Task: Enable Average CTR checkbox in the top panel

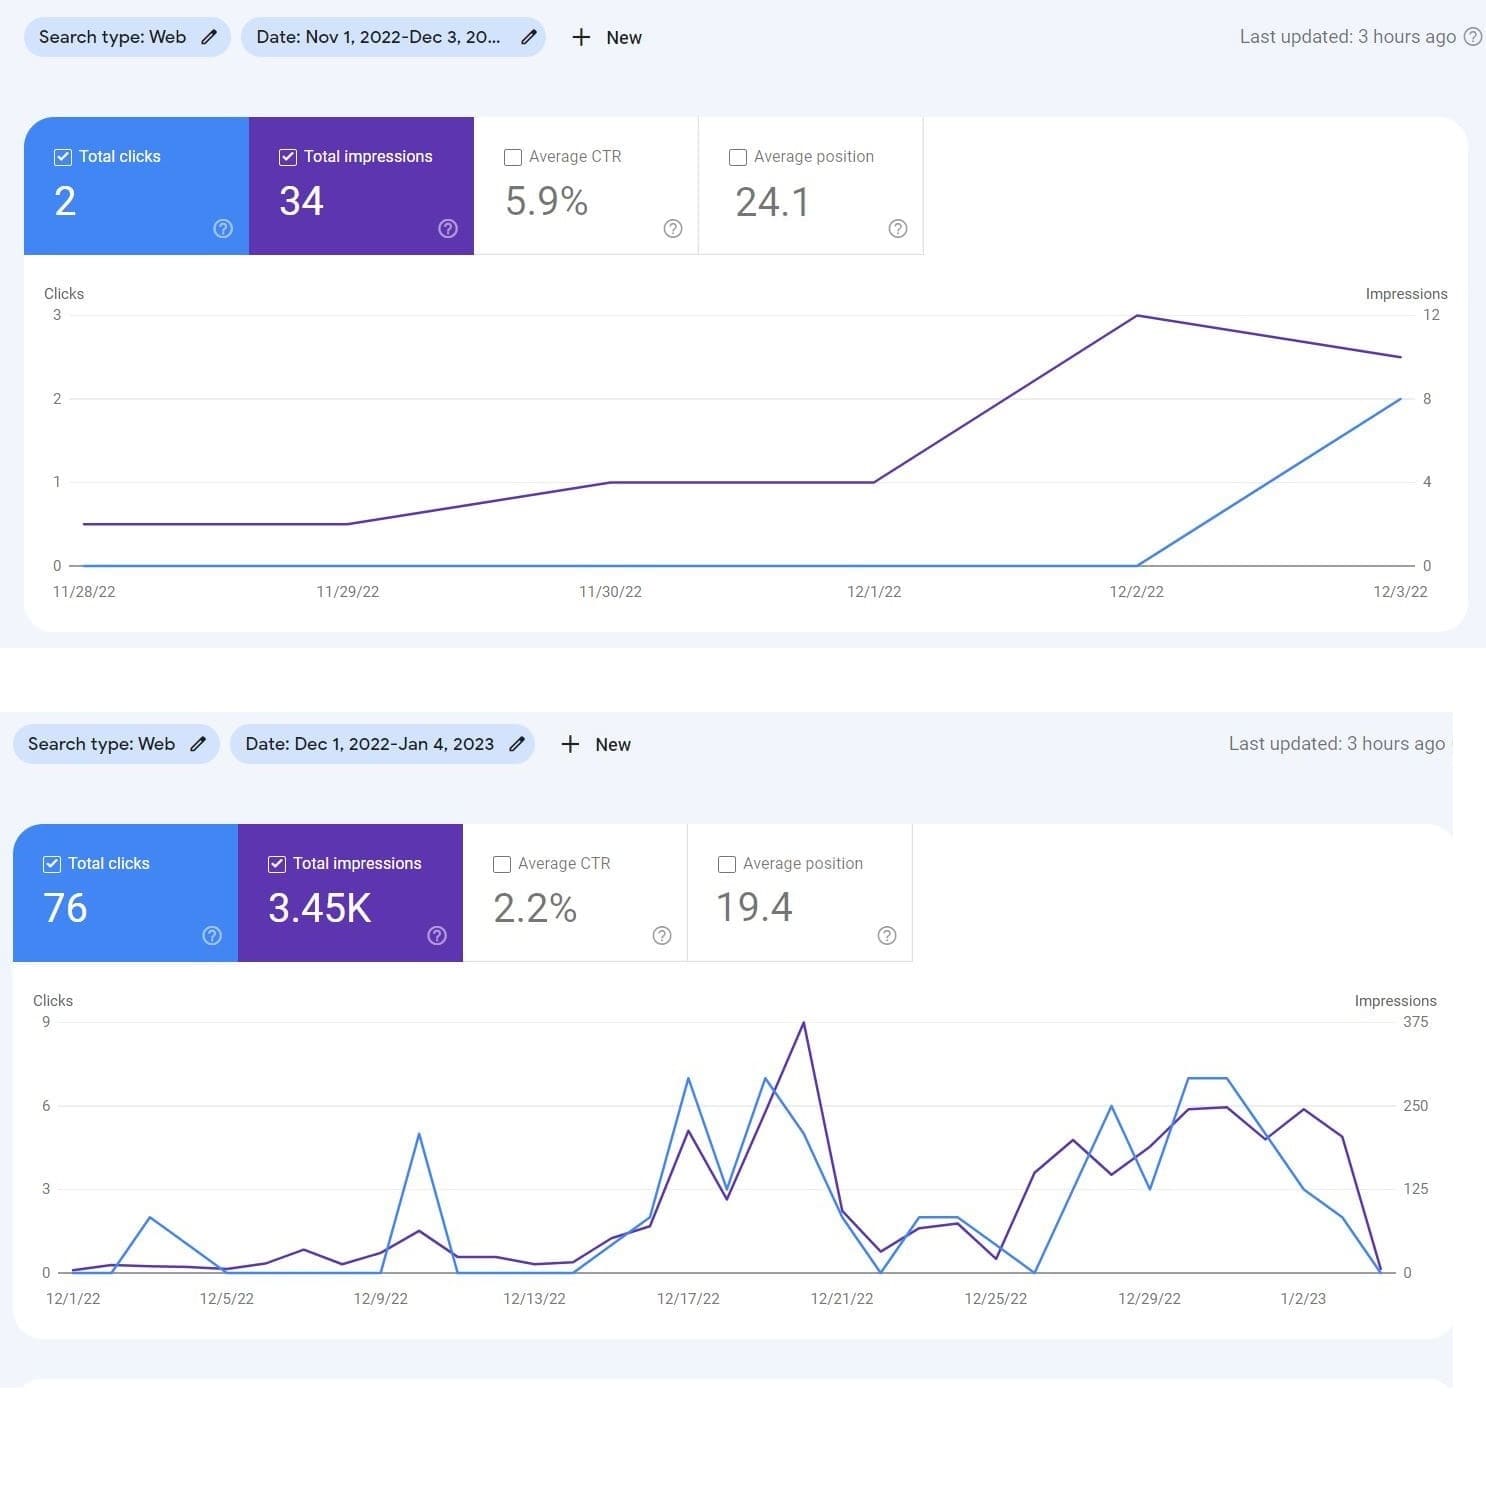Action: (x=513, y=157)
